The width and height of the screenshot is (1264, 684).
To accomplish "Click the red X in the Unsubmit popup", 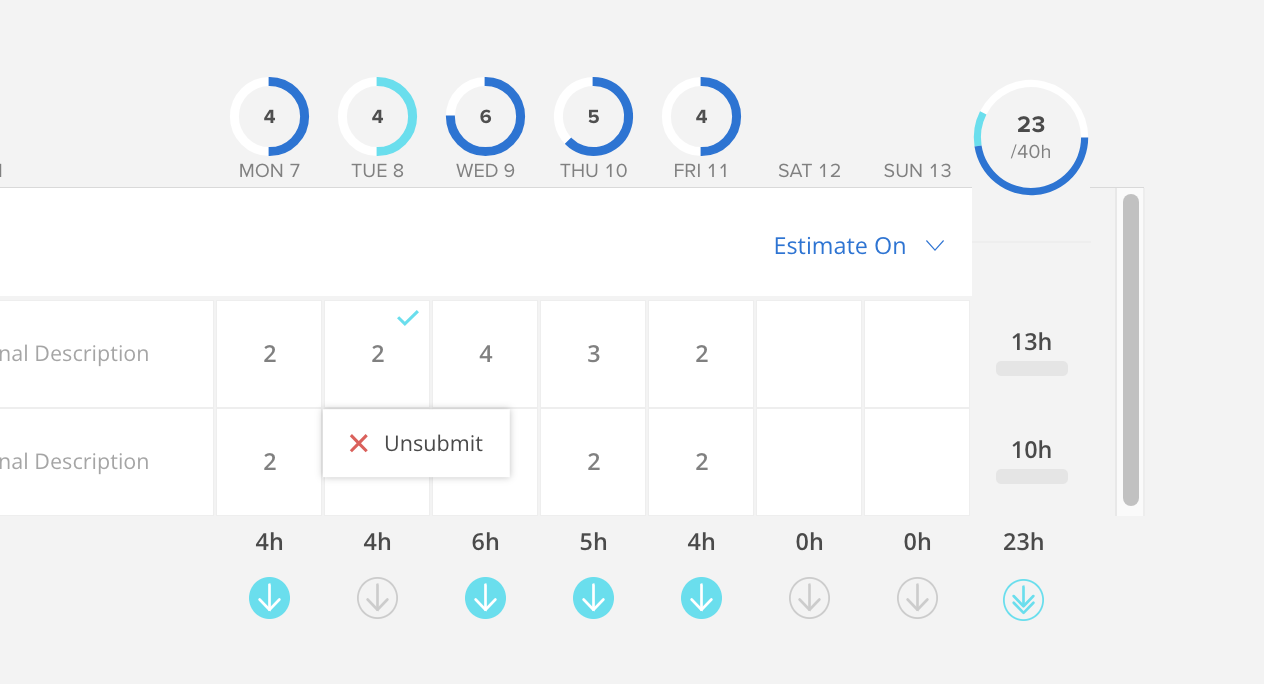I will (358, 443).
